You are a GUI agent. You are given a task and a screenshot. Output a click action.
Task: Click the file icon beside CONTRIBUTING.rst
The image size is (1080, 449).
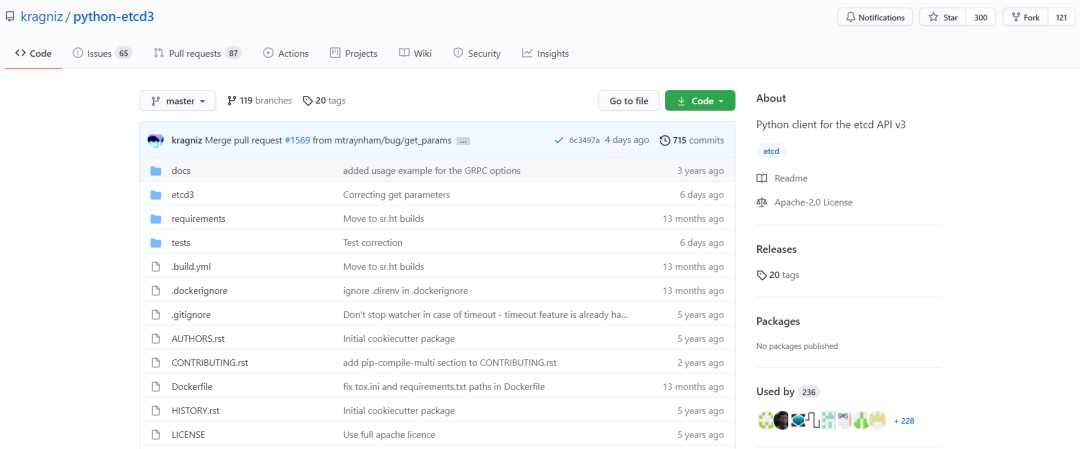point(156,363)
